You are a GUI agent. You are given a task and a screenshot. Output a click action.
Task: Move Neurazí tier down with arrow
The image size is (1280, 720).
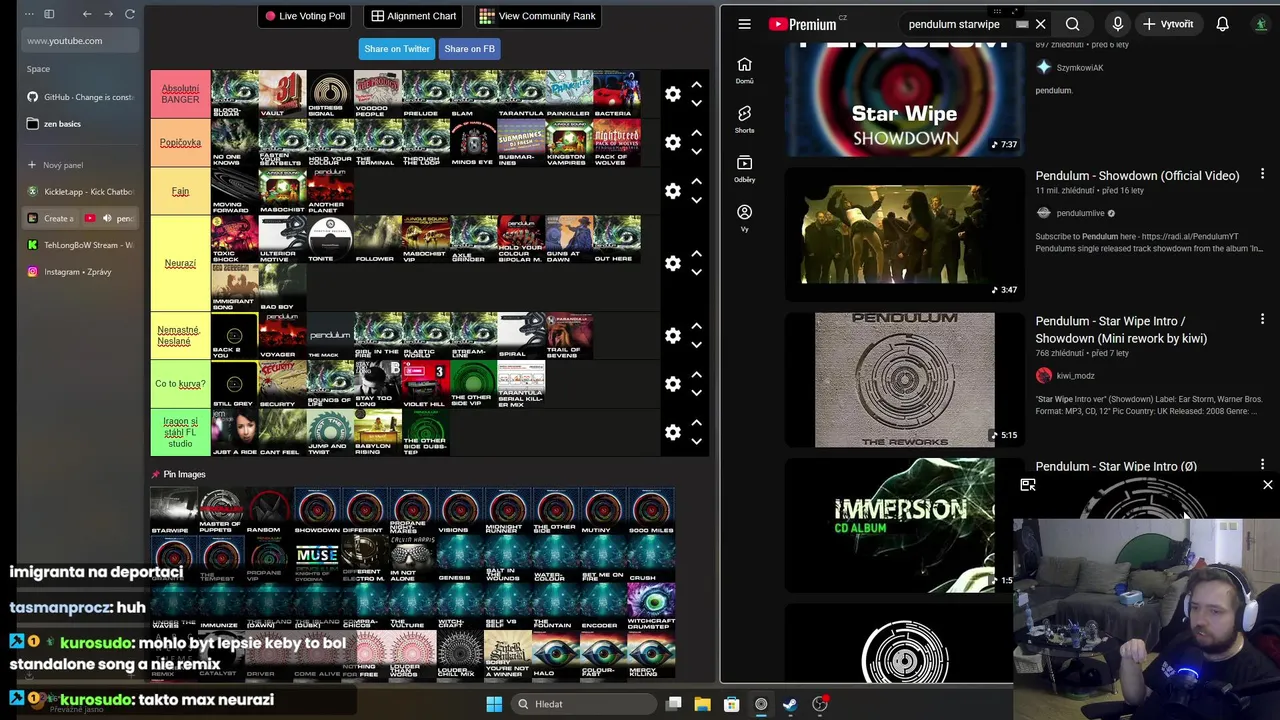[x=696, y=272]
